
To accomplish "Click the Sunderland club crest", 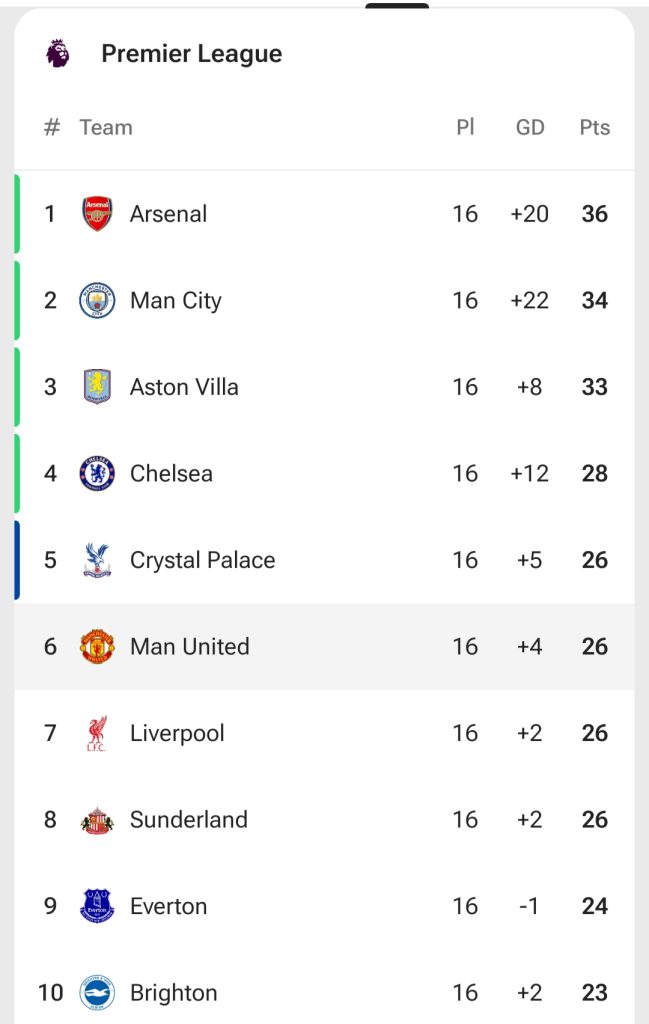I will [x=97, y=820].
